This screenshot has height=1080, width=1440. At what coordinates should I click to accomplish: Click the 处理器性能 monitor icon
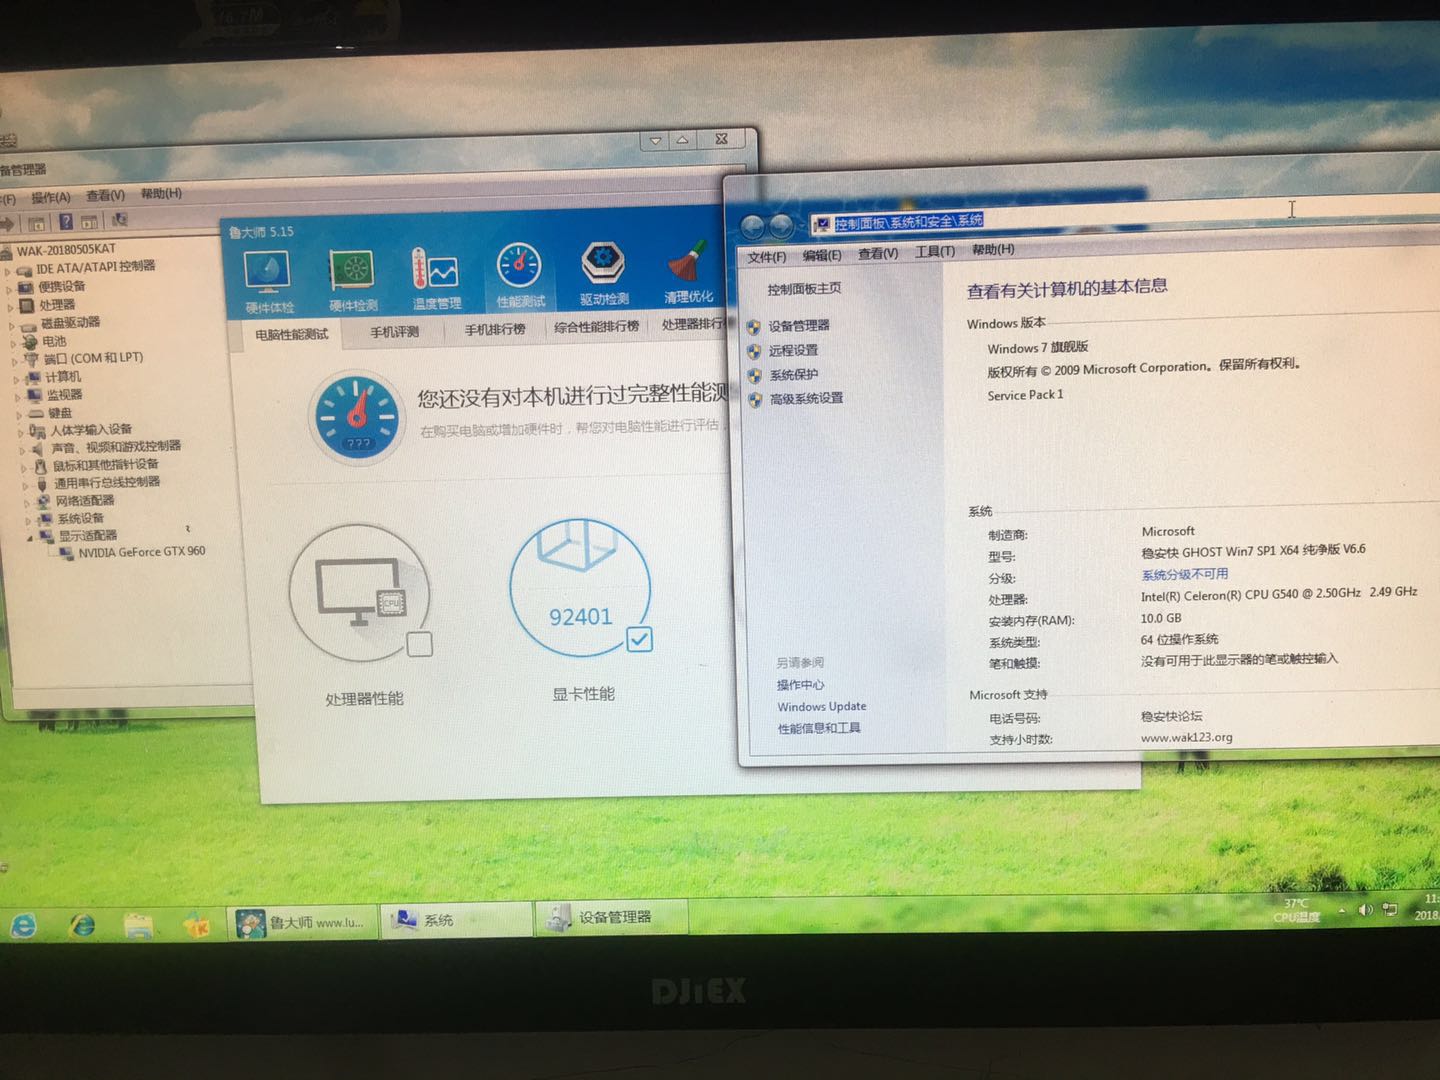pyautogui.click(x=360, y=593)
